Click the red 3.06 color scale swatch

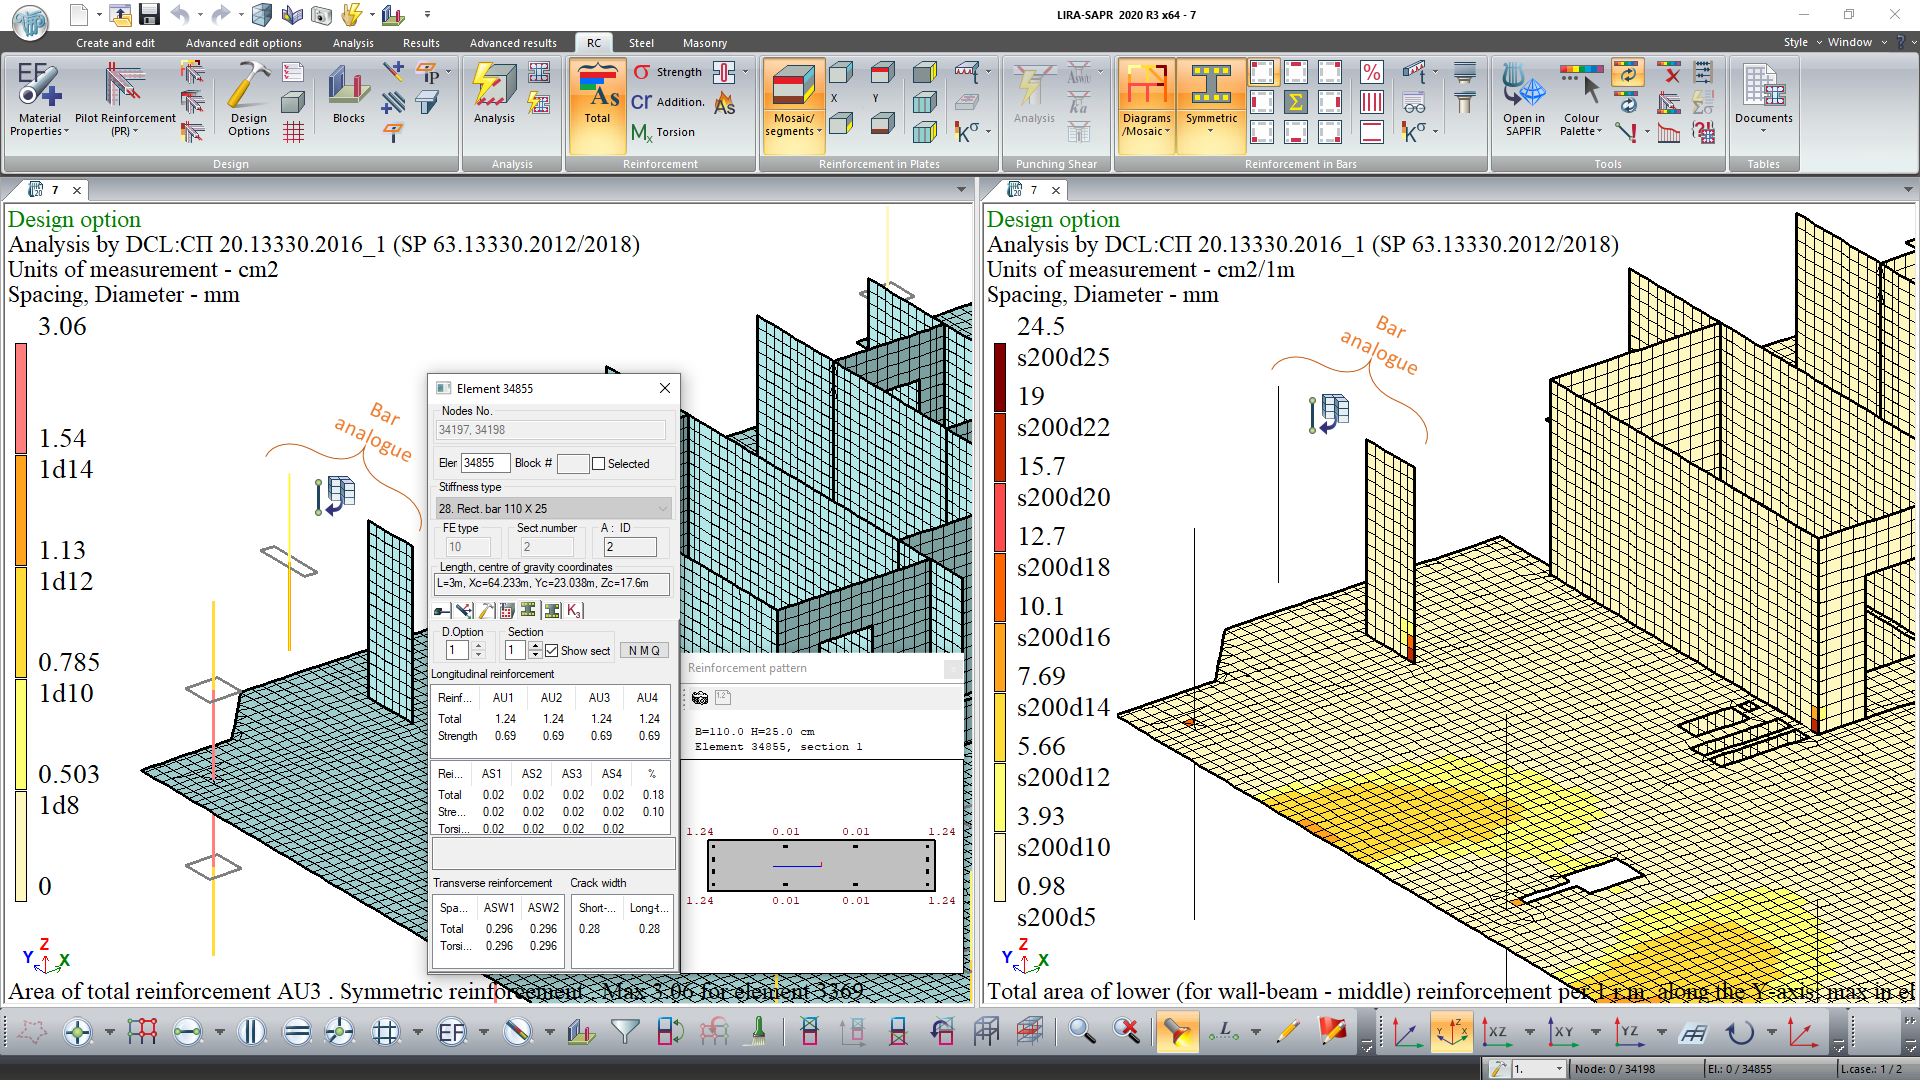pos(21,398)
